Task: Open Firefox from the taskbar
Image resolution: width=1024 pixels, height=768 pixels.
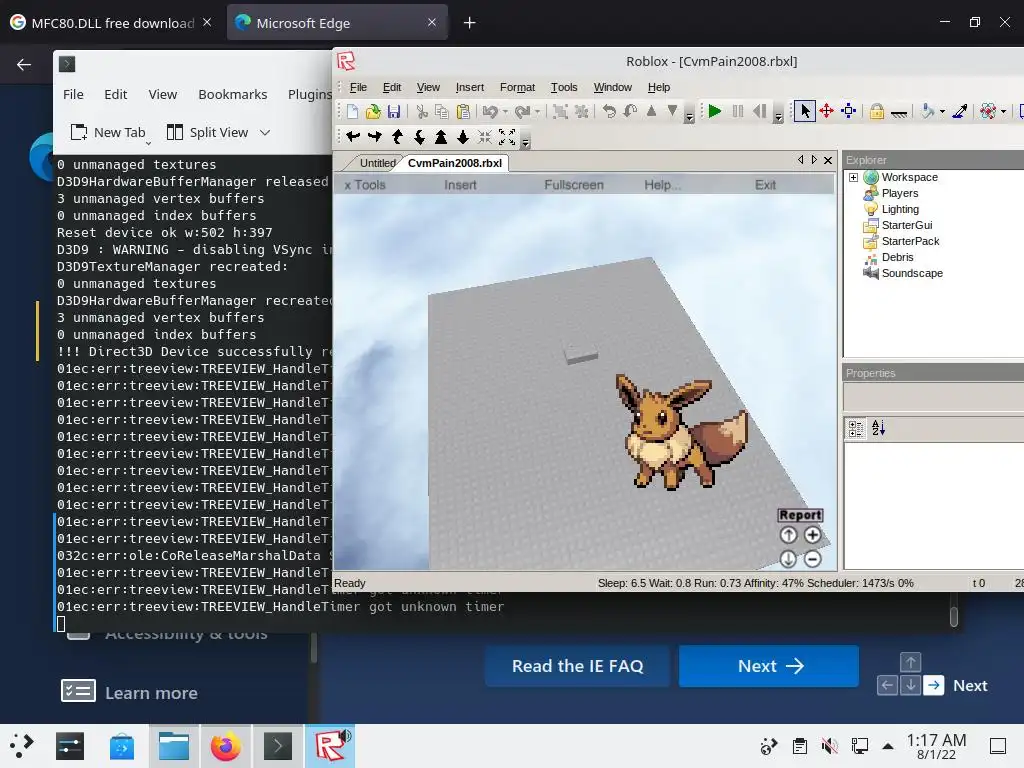Action: (x=225, y=746)
